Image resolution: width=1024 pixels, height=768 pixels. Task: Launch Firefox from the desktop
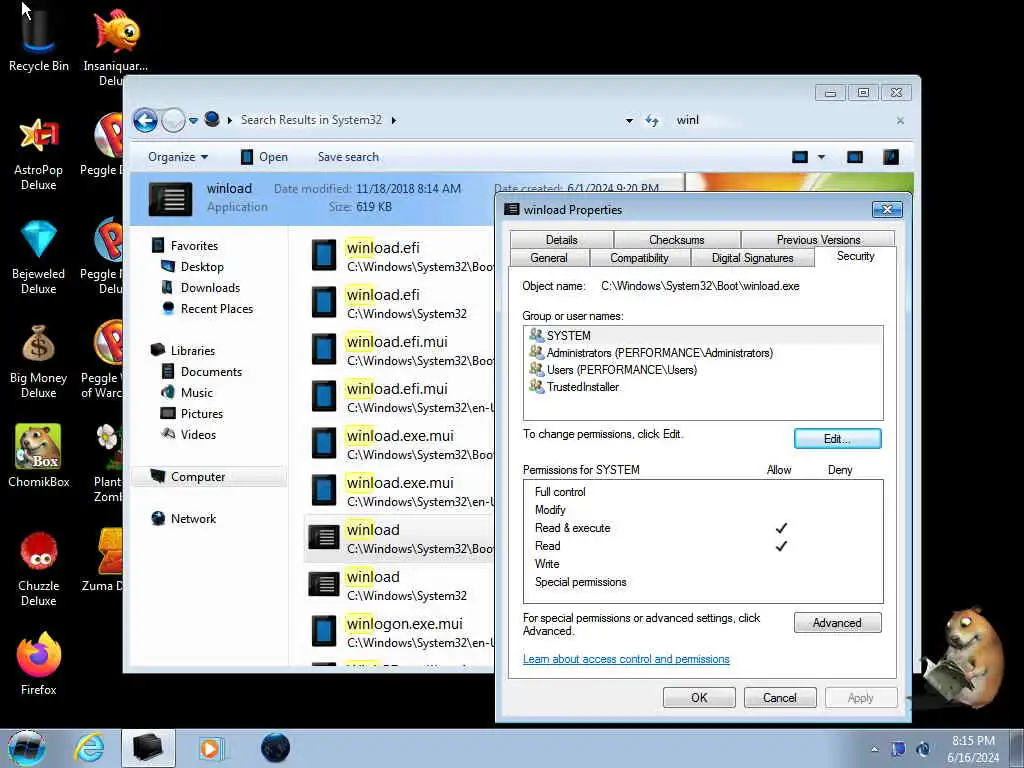(39, 664)
